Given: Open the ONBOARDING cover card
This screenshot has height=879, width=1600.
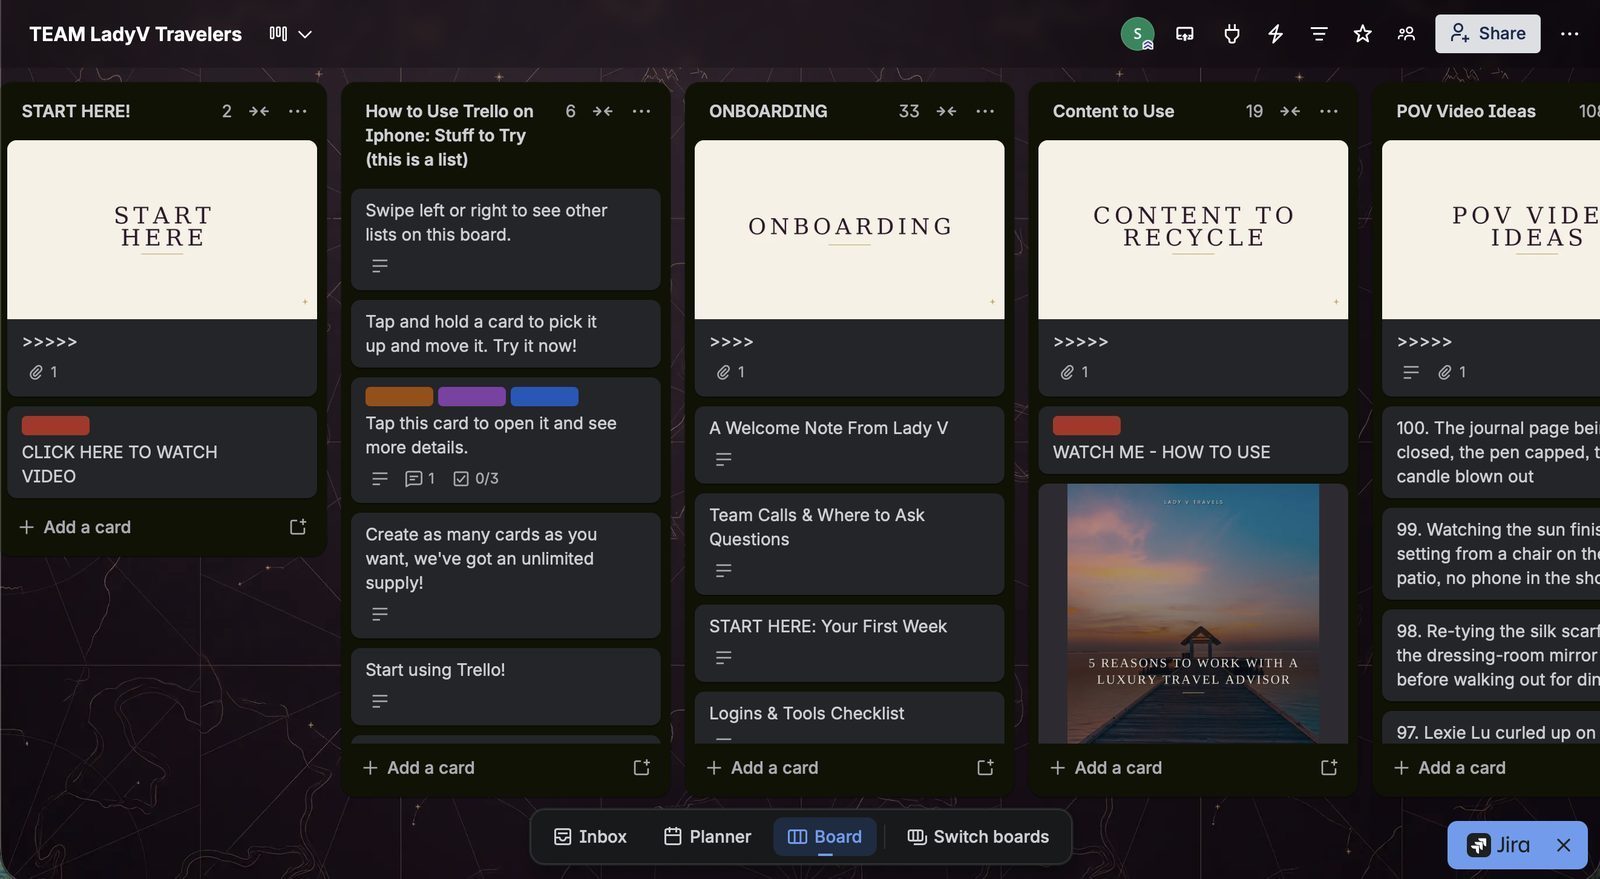Looking at the screenshot, I should [849, 267].
